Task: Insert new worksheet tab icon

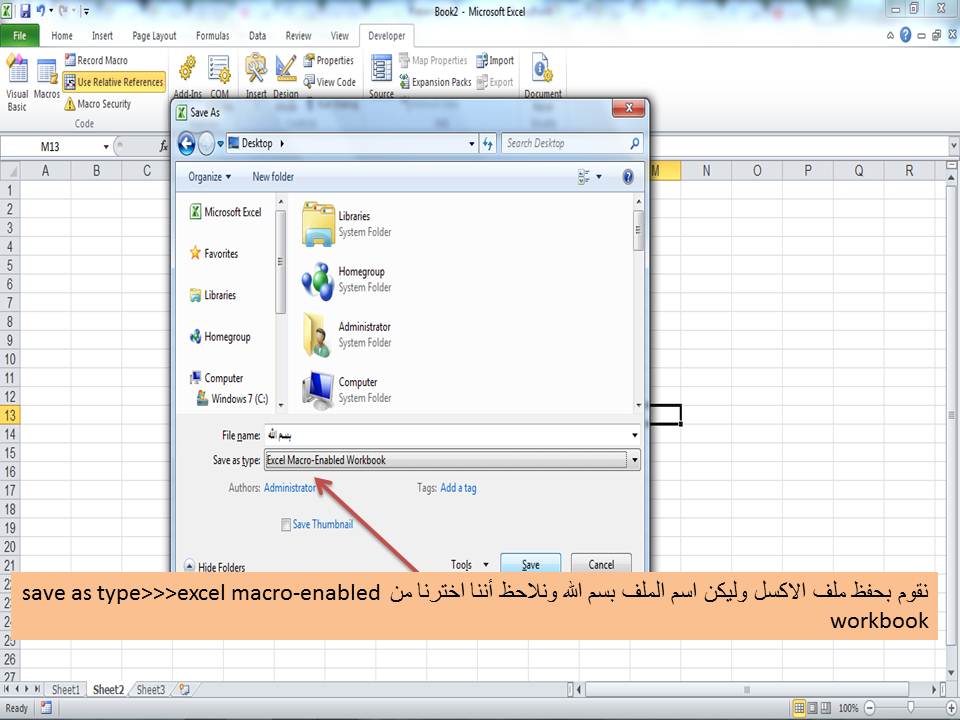Action: point(184,689)
